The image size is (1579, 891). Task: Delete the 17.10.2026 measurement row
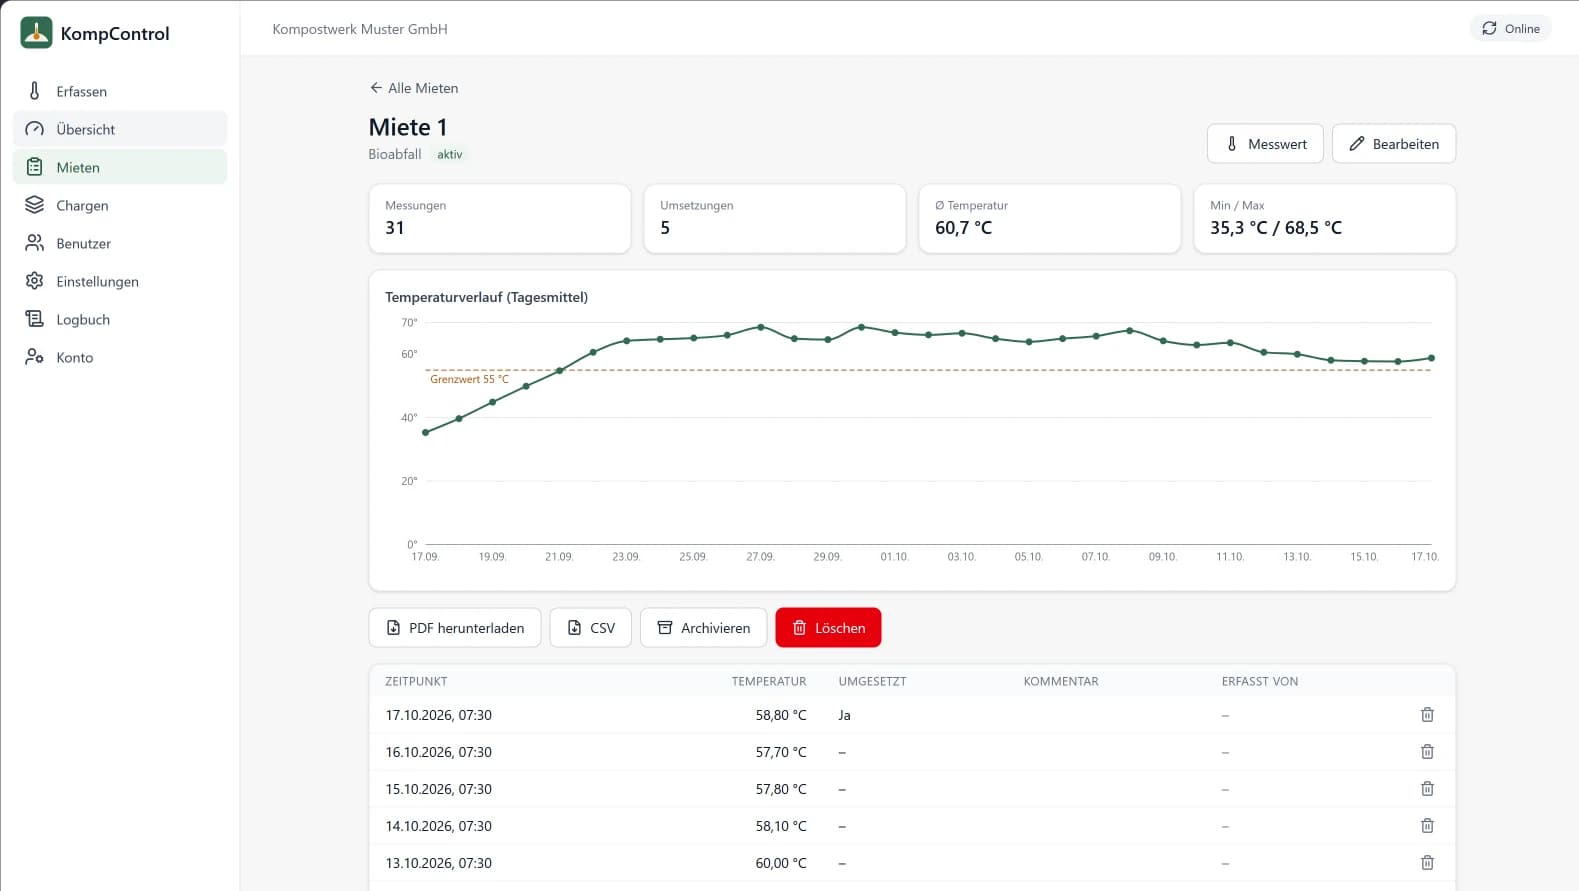tap(1427, 715)
